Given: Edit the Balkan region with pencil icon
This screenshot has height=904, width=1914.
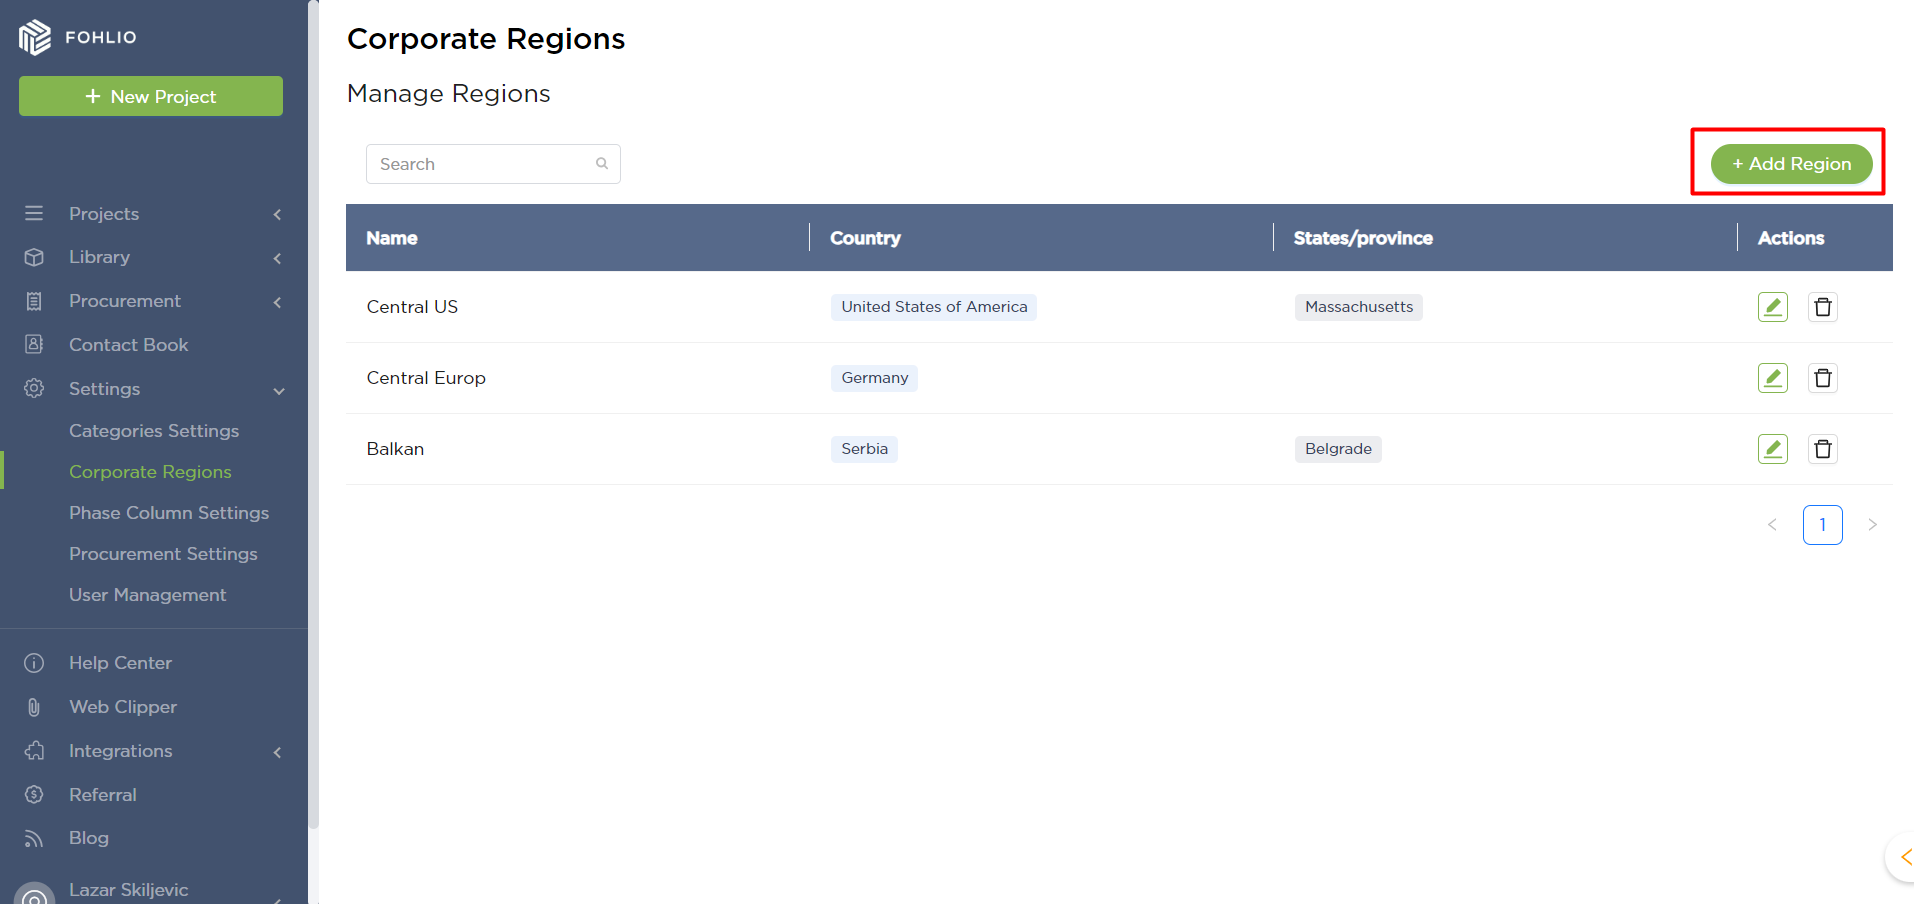Looking at the screenshot, I should click(x=1772, y=449).
